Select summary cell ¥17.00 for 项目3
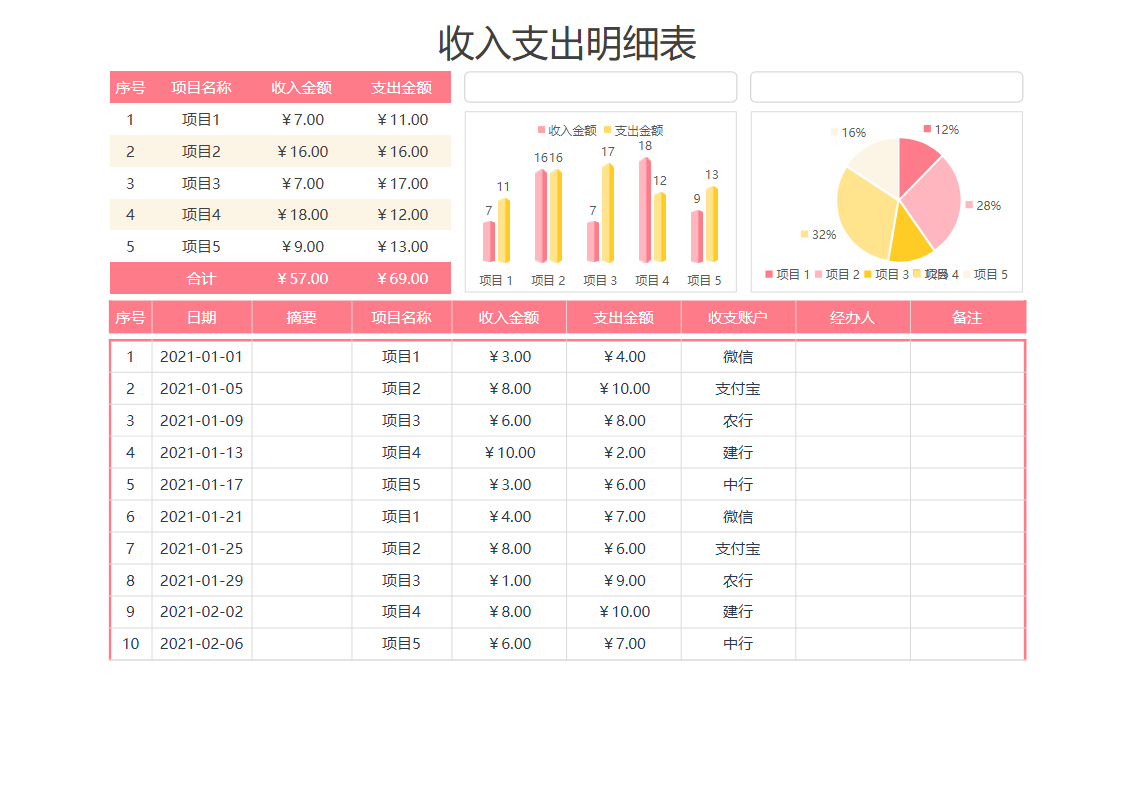The image size is (1124, 795). pos(402,184)
